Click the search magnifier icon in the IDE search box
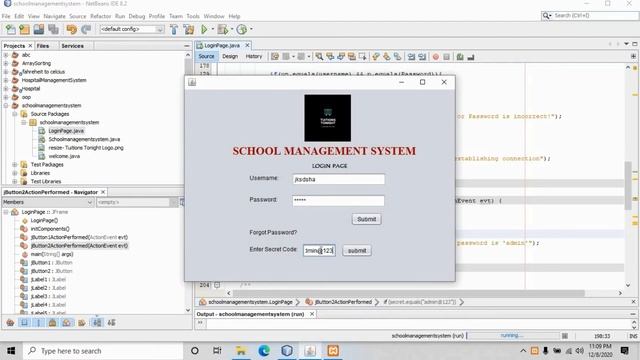The height and width of the screenshot is (360, 640). pyautogui.click(x=546, y=16)
